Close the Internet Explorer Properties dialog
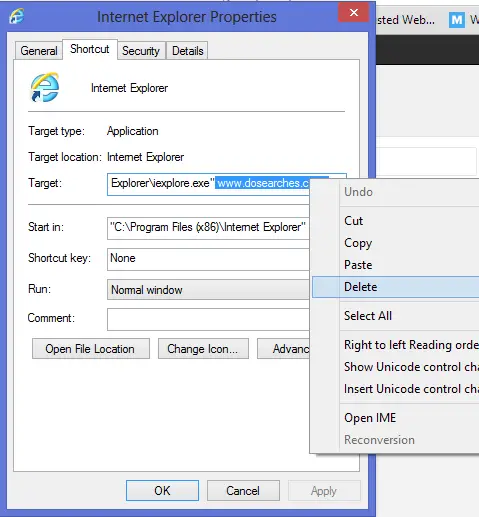The width and height of the screenshot is (479, 517). pos(354,13)
